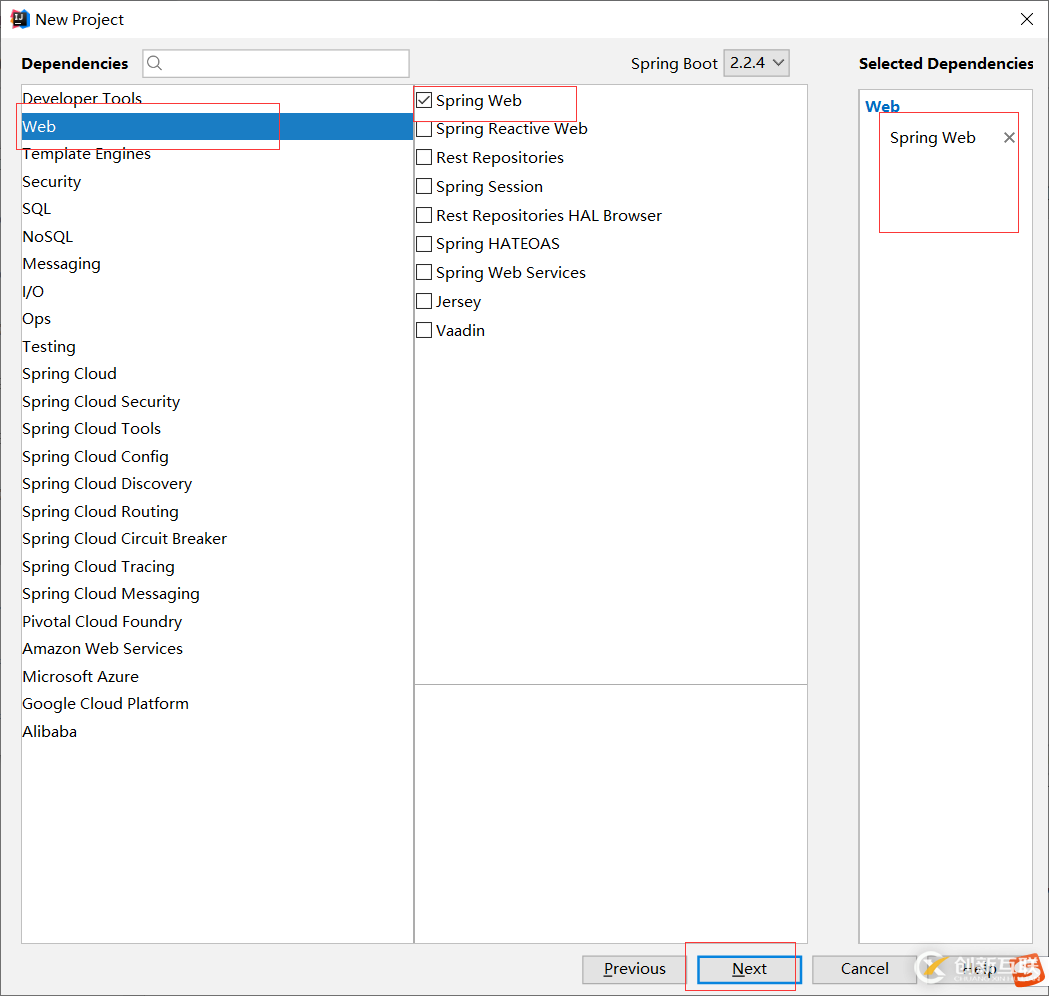Open Spring Cloud Discovery category
This screenshot has width=1049, height=996.
tap(217, 484)
